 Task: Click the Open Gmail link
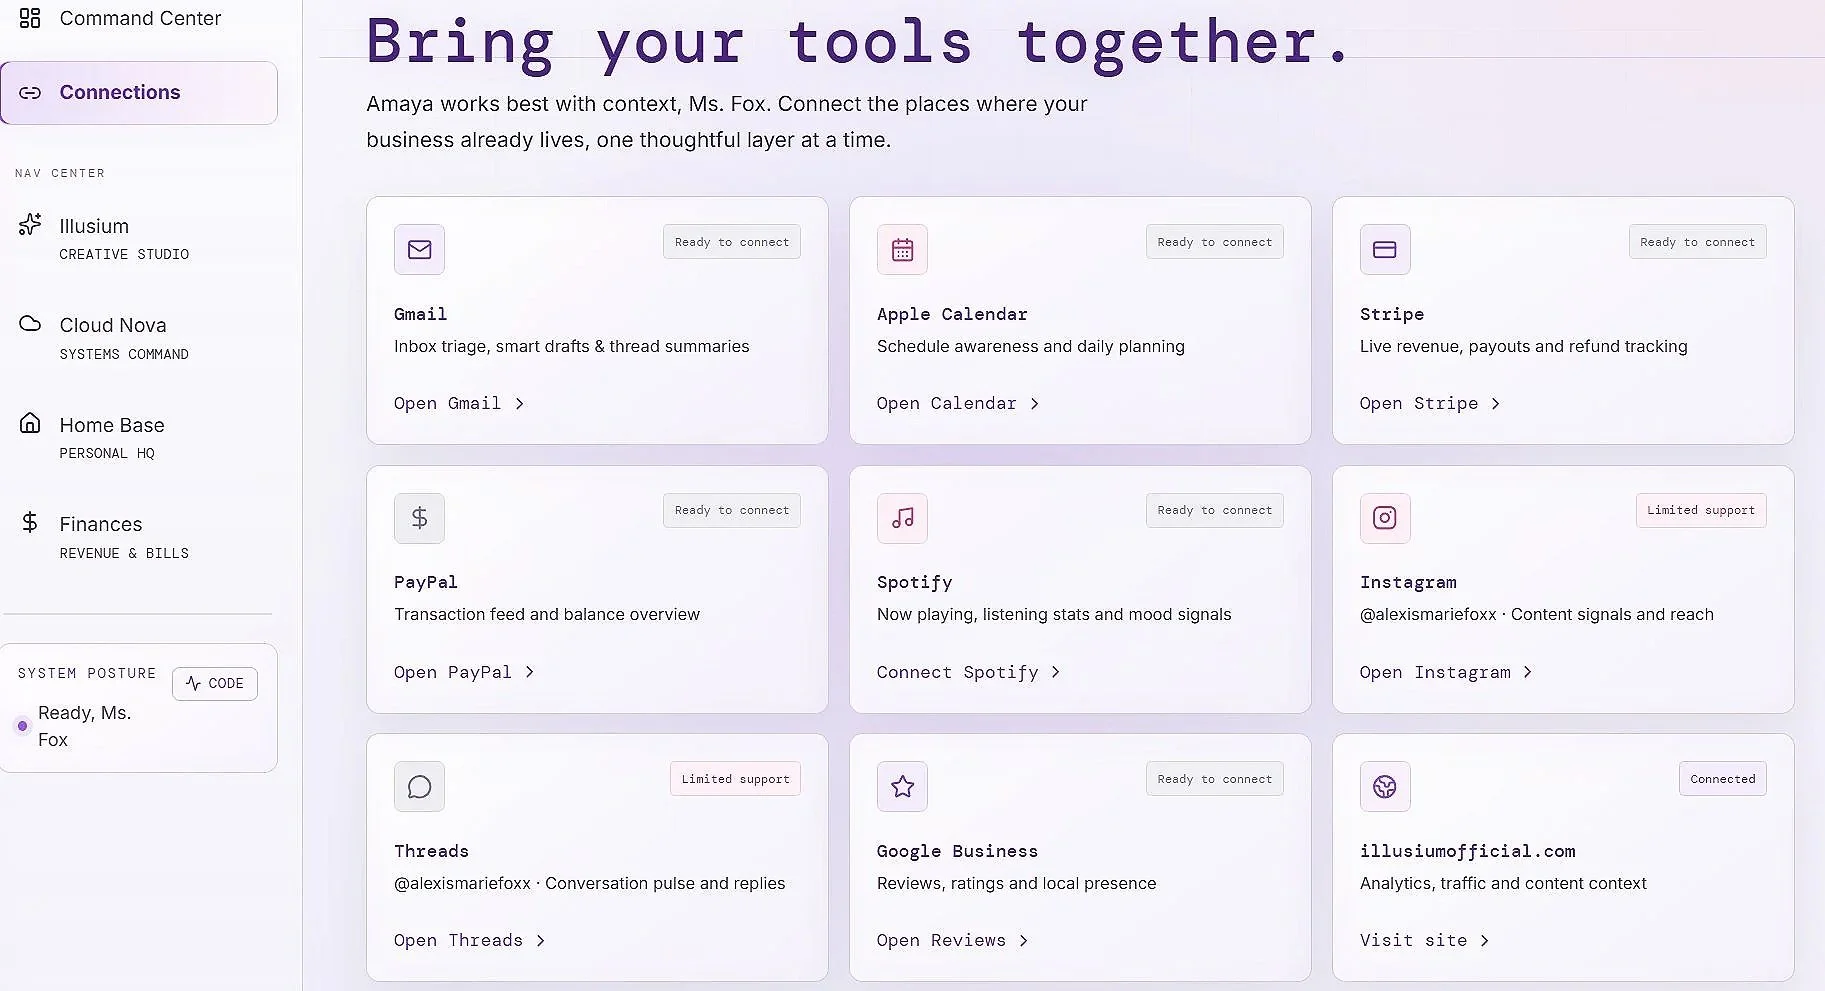(x=459, y=404)
